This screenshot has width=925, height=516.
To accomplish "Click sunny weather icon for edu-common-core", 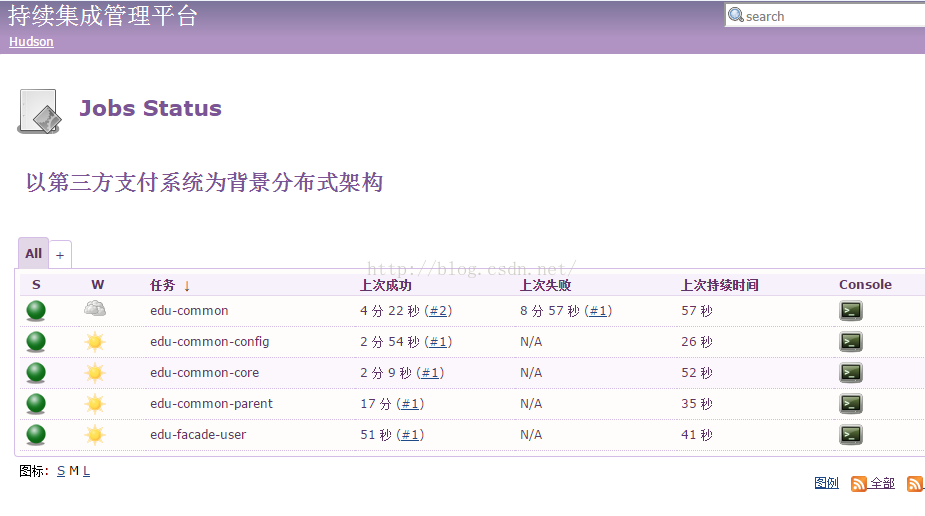I will [x=95, y=372].
